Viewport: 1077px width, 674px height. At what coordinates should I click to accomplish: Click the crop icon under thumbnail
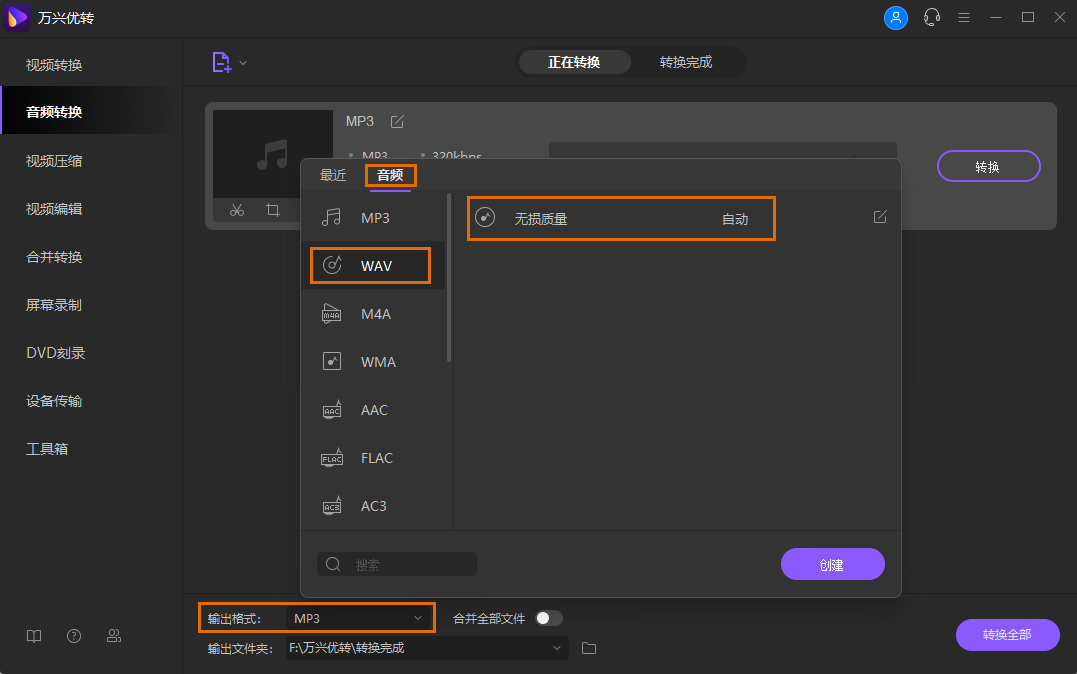click(273, 210)
